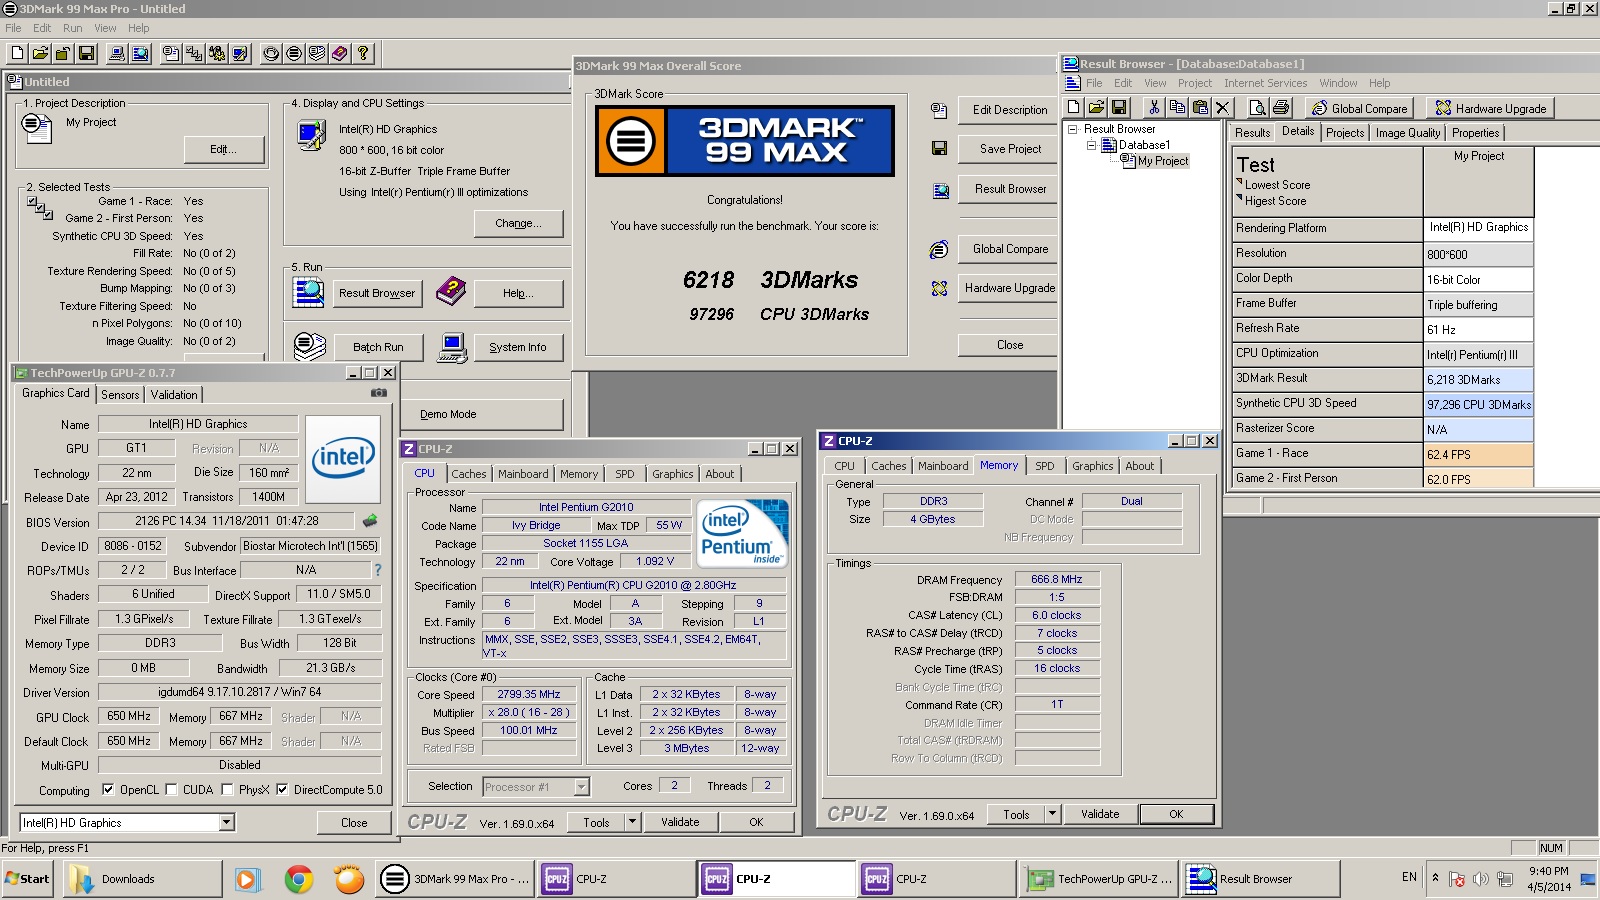Click Cut scissors icon in Result Browser

pos(1154,107)
